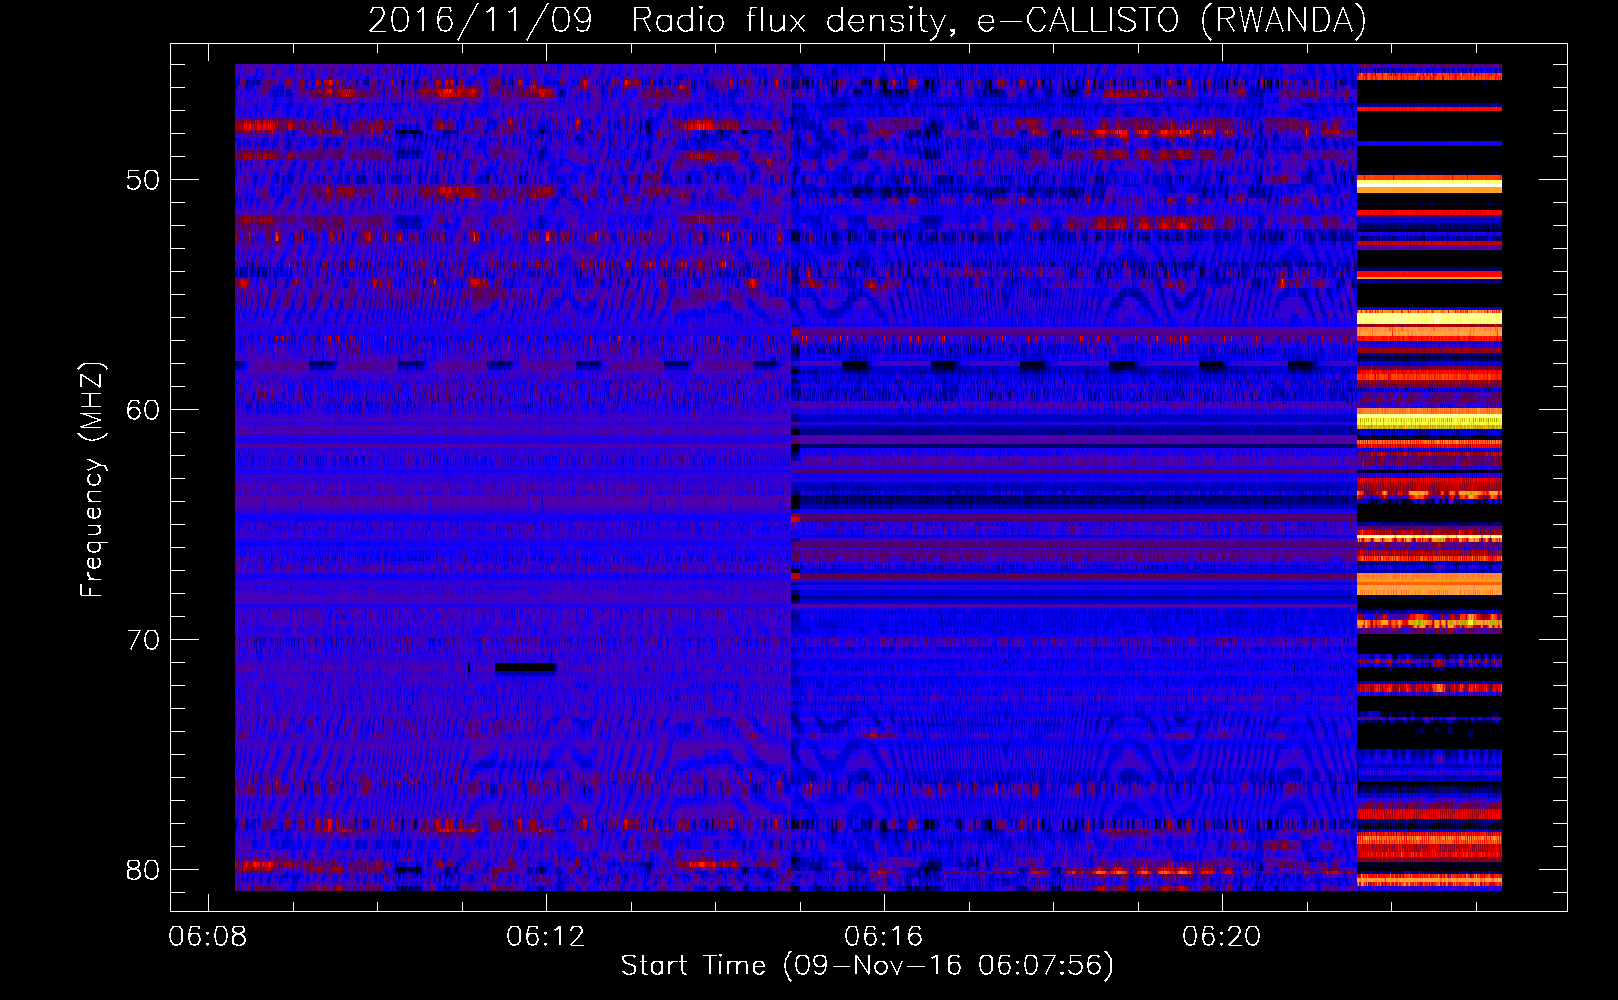Screen dimensions: 1618x1000
Task: Click the '70' frequency tick label
Action: click(142, 640)
